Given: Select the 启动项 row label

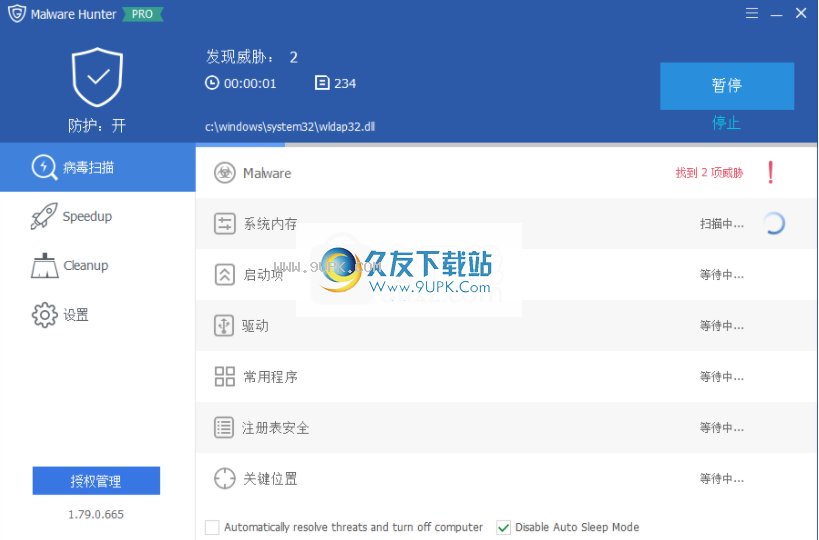Looking at the screenshot, I should 263,275.
